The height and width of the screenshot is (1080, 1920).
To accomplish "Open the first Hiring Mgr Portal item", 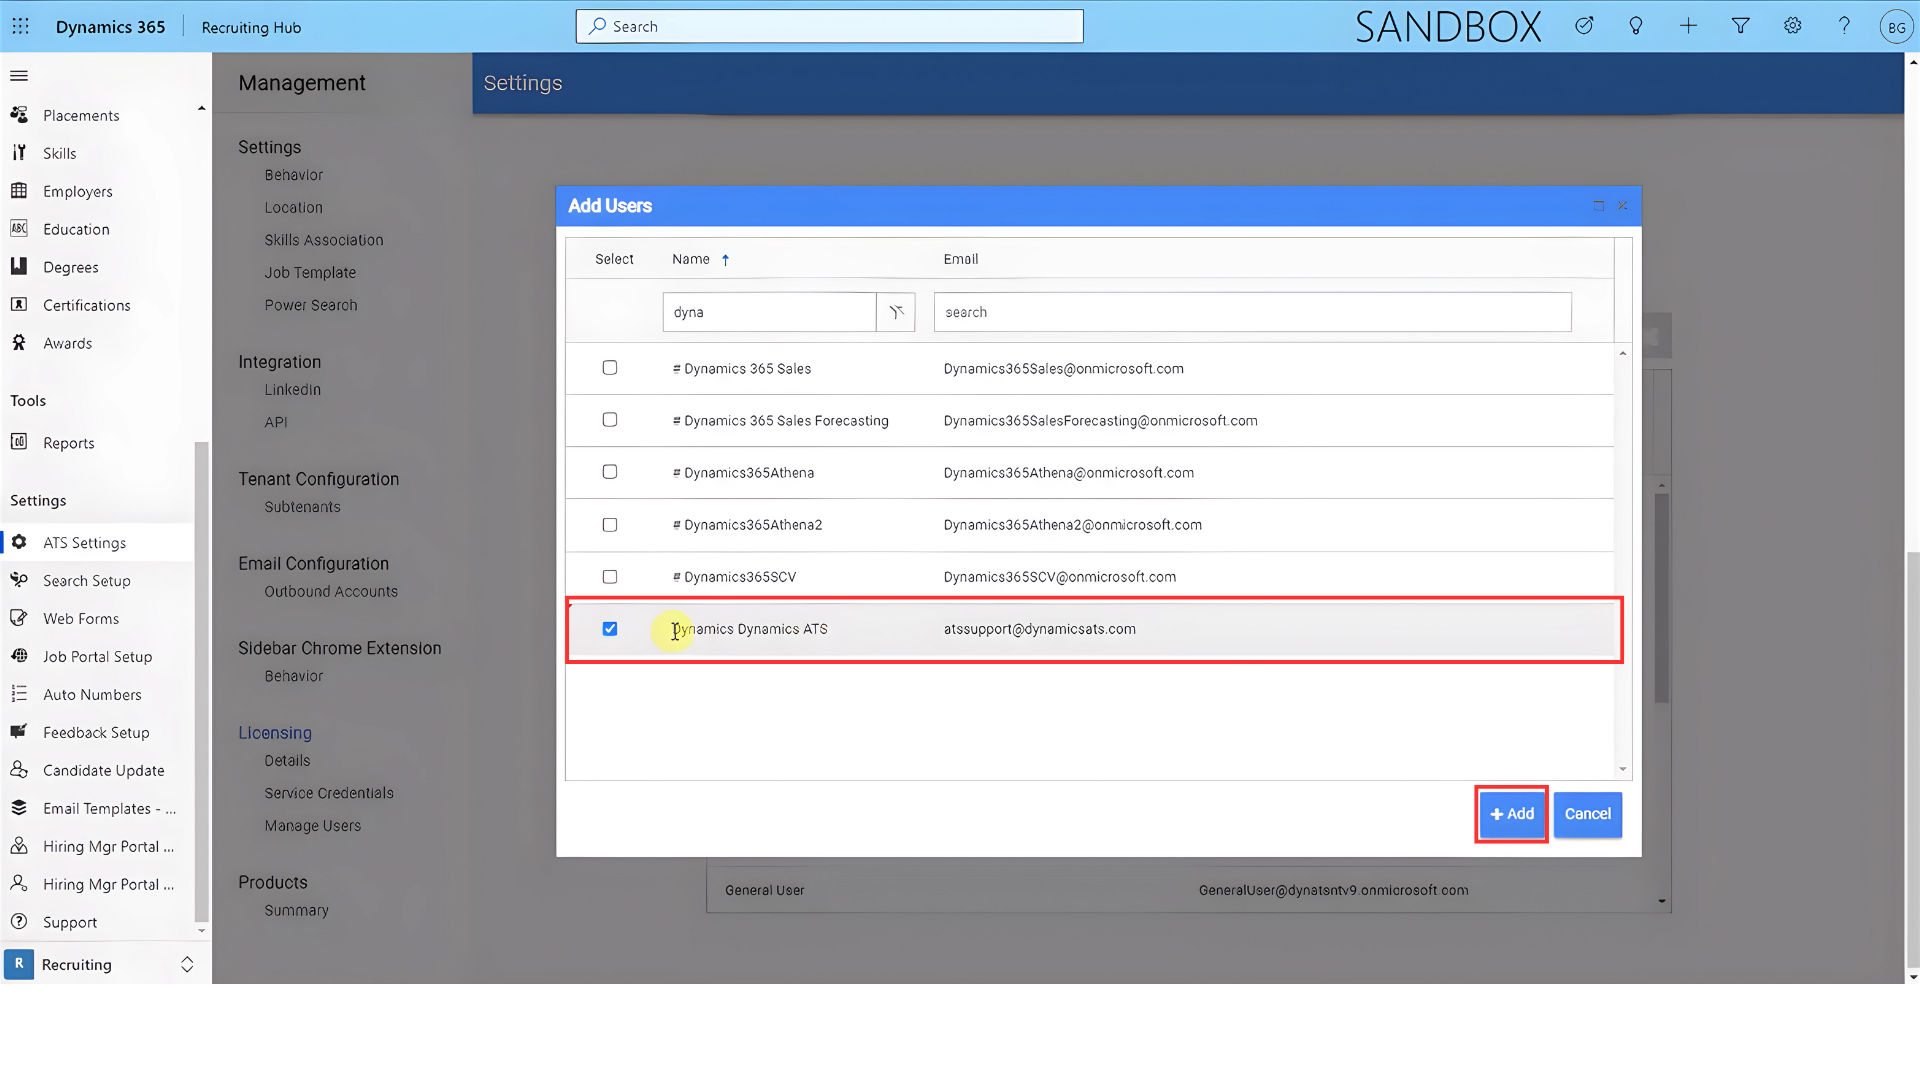I will (x=108, y=846).
